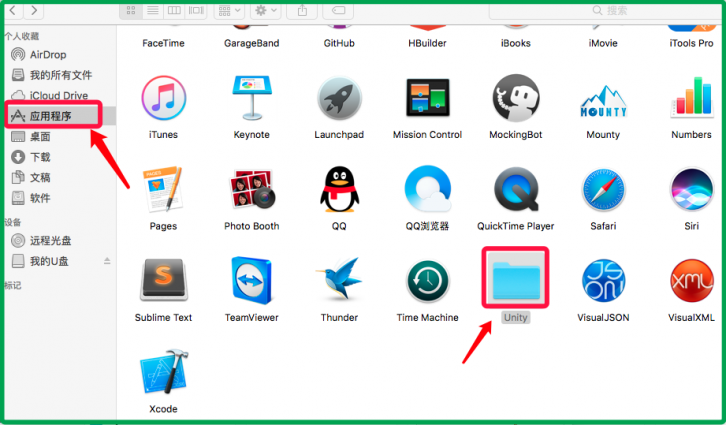Click the Photo Booth icon
Viewport: 726px width, 425px height.
click(251, 189)
